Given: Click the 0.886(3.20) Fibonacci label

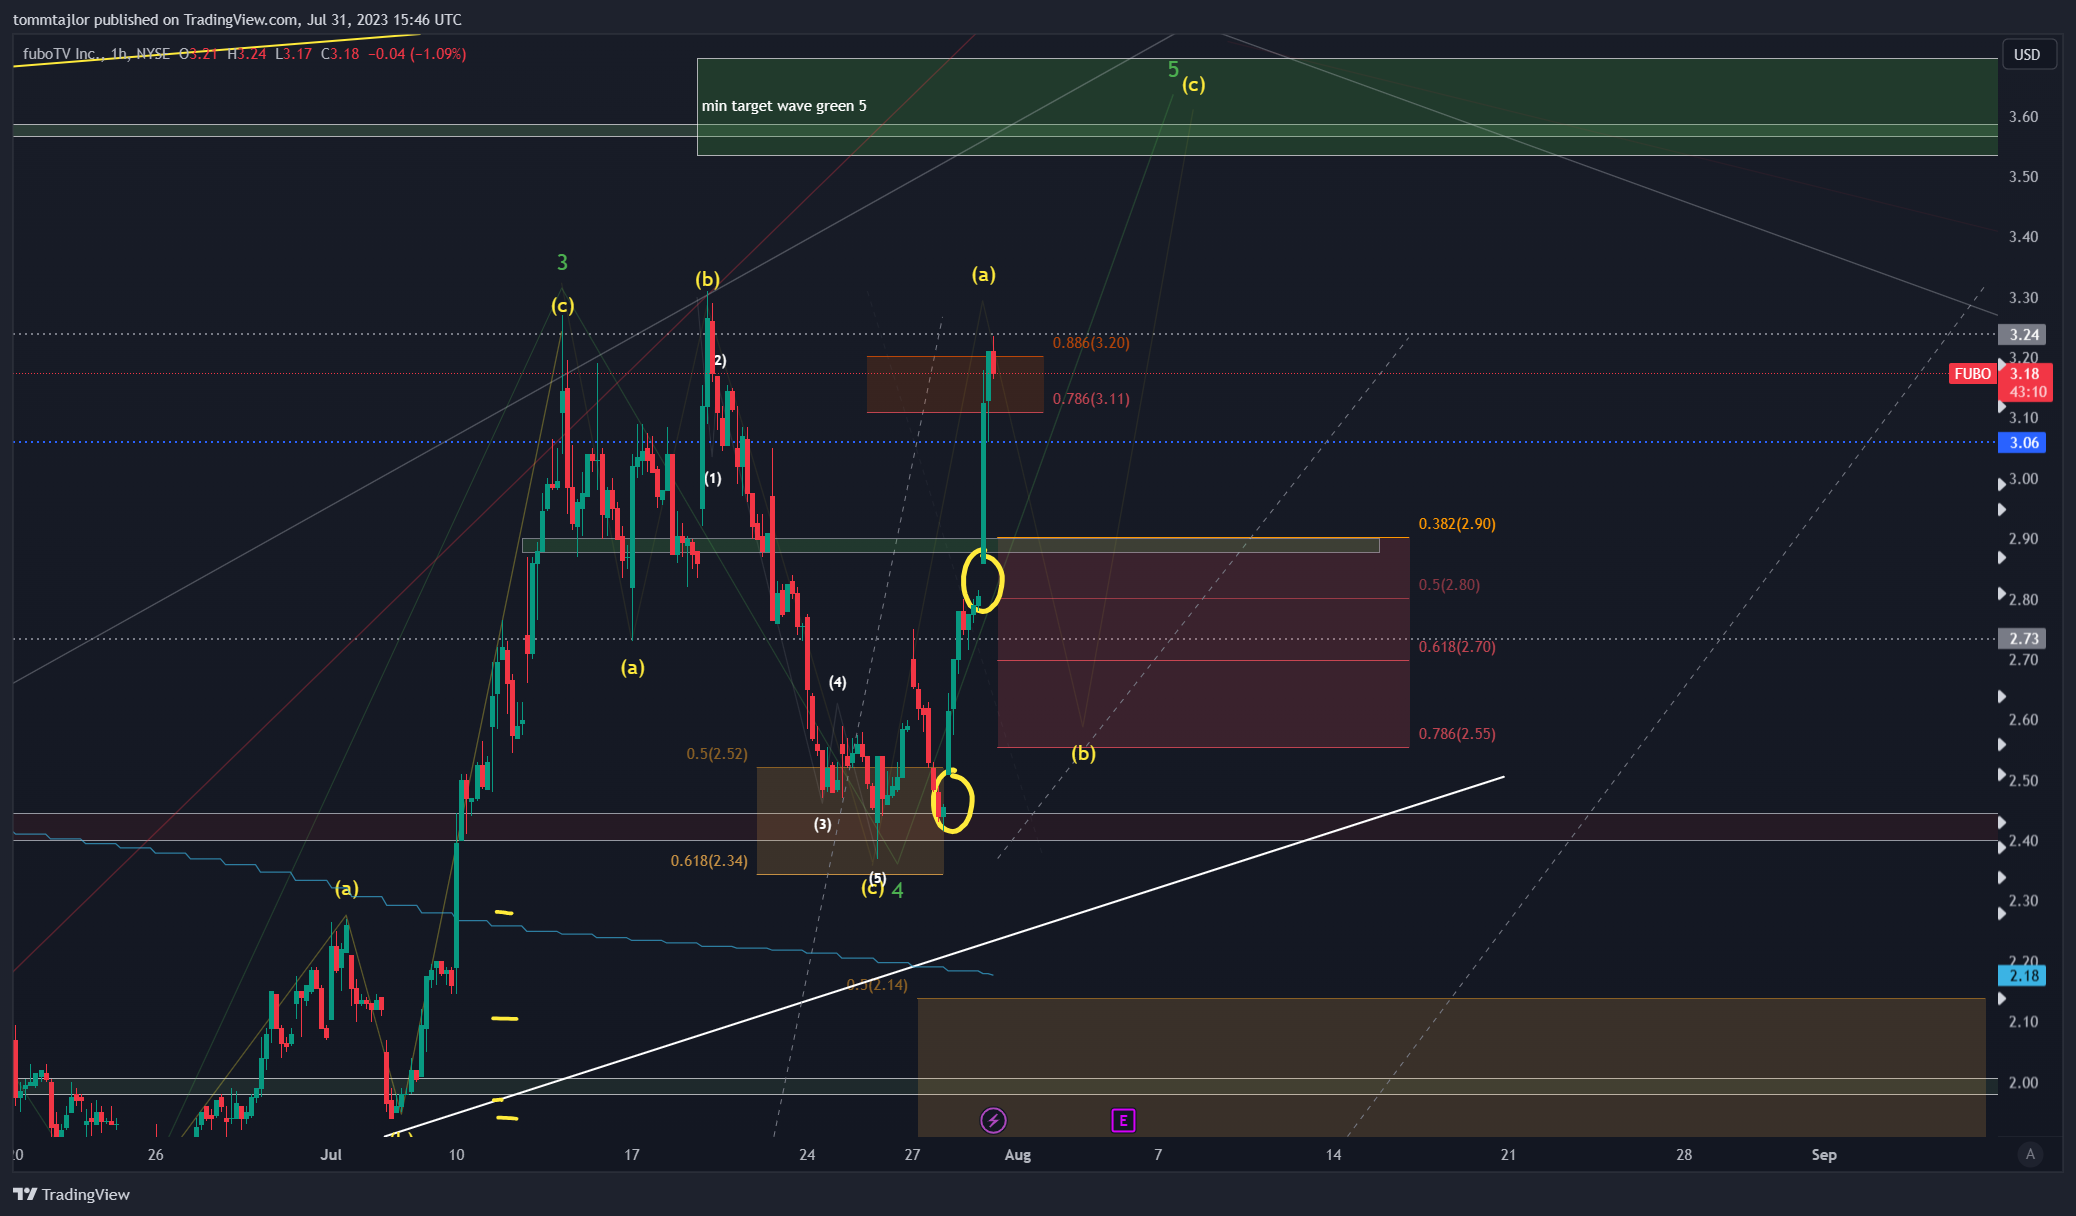Looking at the screenshot, I should [x=1091, y=342].
